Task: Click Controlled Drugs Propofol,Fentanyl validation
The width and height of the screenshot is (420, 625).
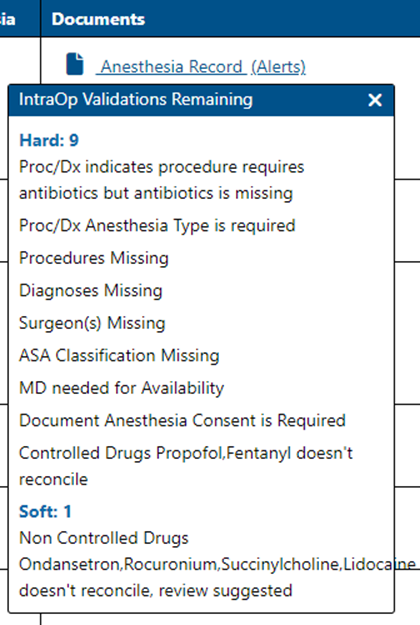Action: tap(186, 466)
